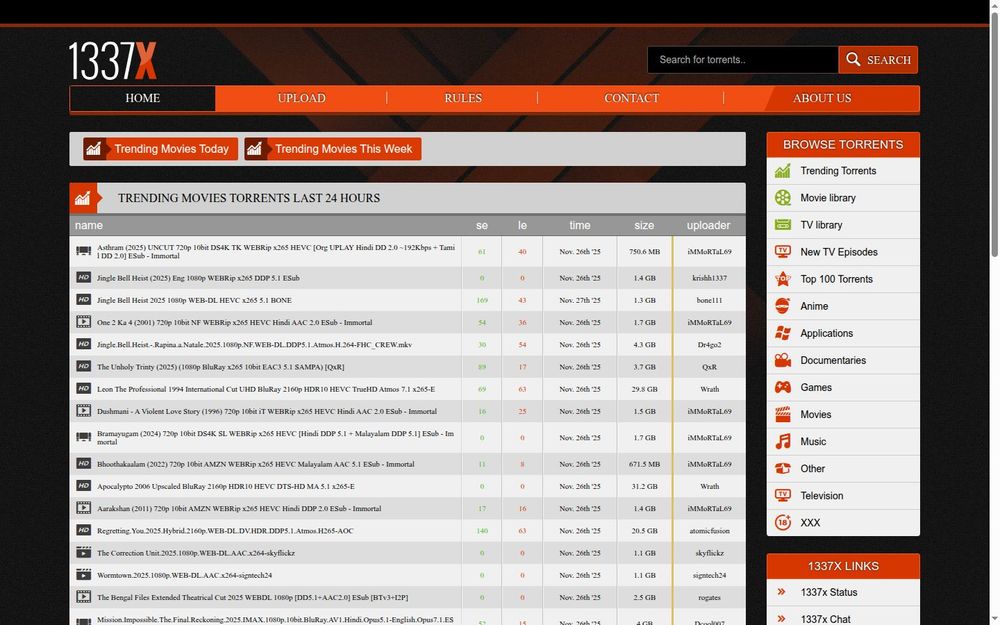The width and height of the screenshot is (1000, 625).
Task: Click uploader QxR
Action: (x=709, y=367)
